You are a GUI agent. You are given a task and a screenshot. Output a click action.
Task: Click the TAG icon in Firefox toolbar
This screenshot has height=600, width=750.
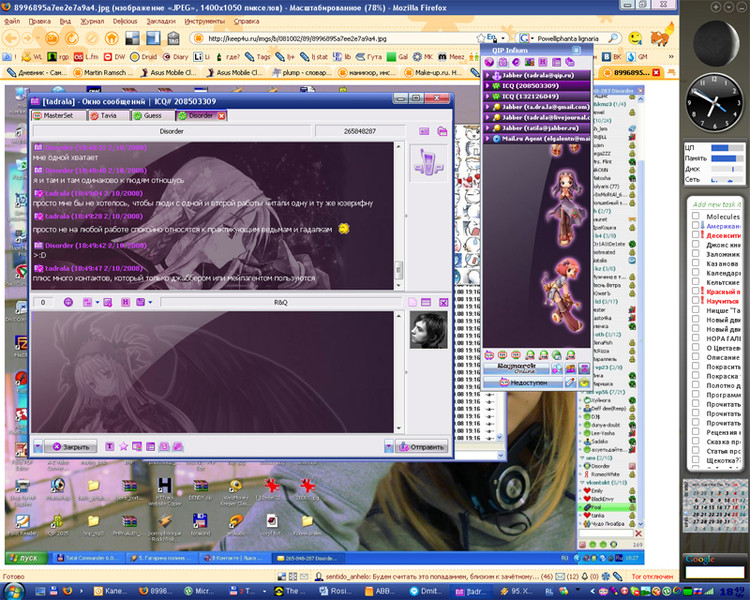point(174,38)
